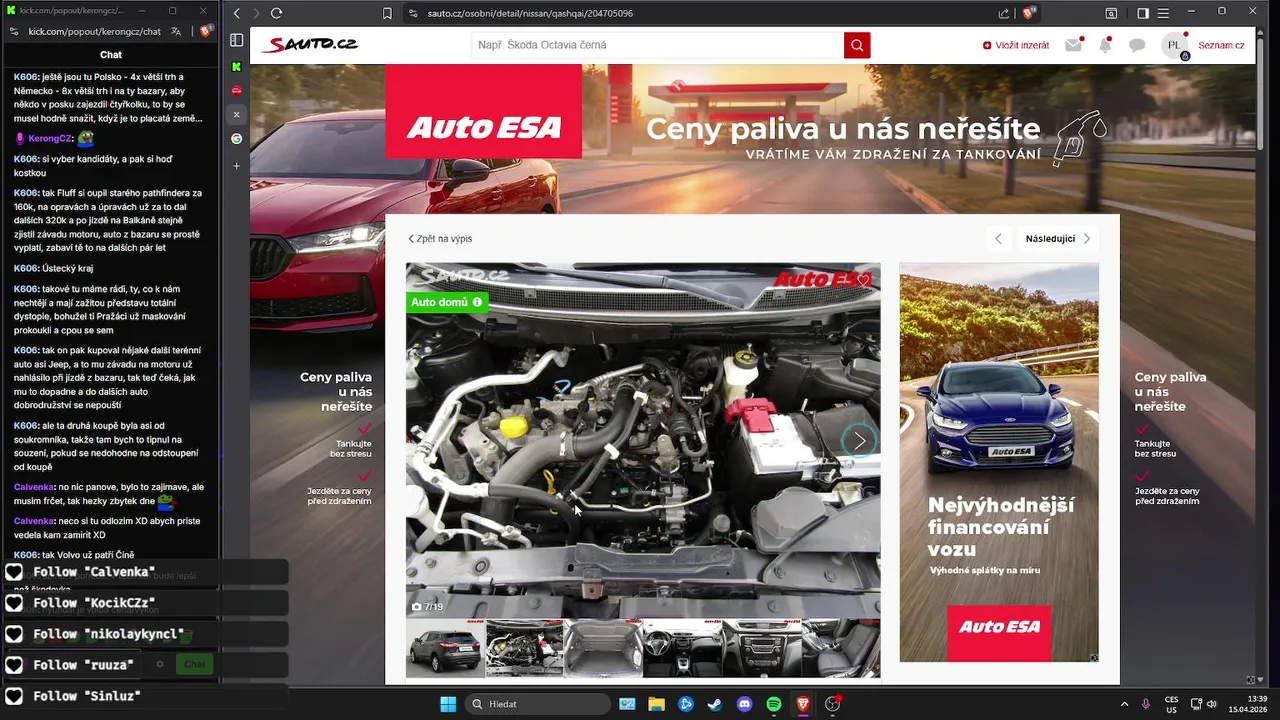This screenshot has width=1280, height=720.
Task: Go back via Zpět na výpis
Action: click(x=440, y=239)
